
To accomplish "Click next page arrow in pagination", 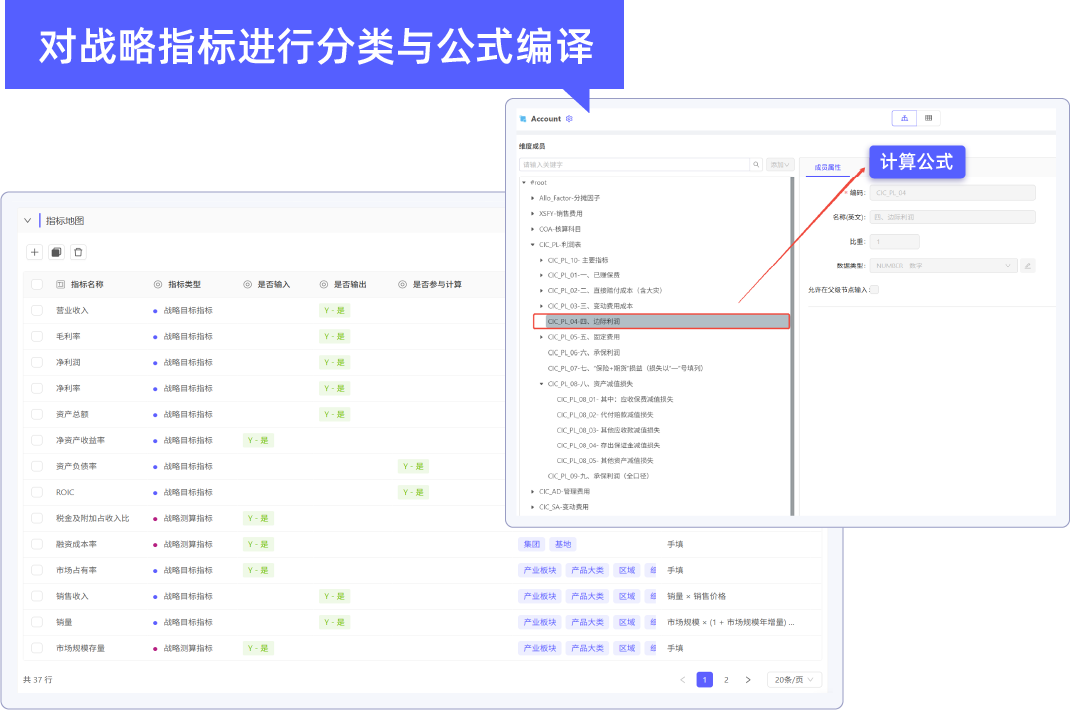I will click(748, 680).
